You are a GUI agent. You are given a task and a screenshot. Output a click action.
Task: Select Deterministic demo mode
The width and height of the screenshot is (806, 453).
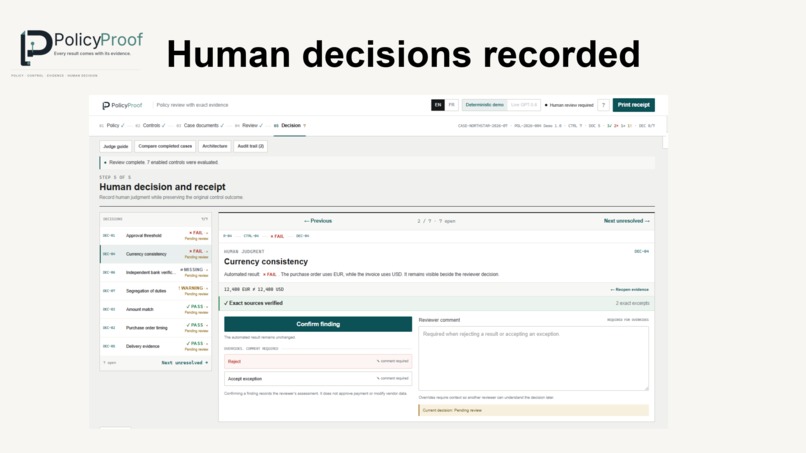pos(484,105)
